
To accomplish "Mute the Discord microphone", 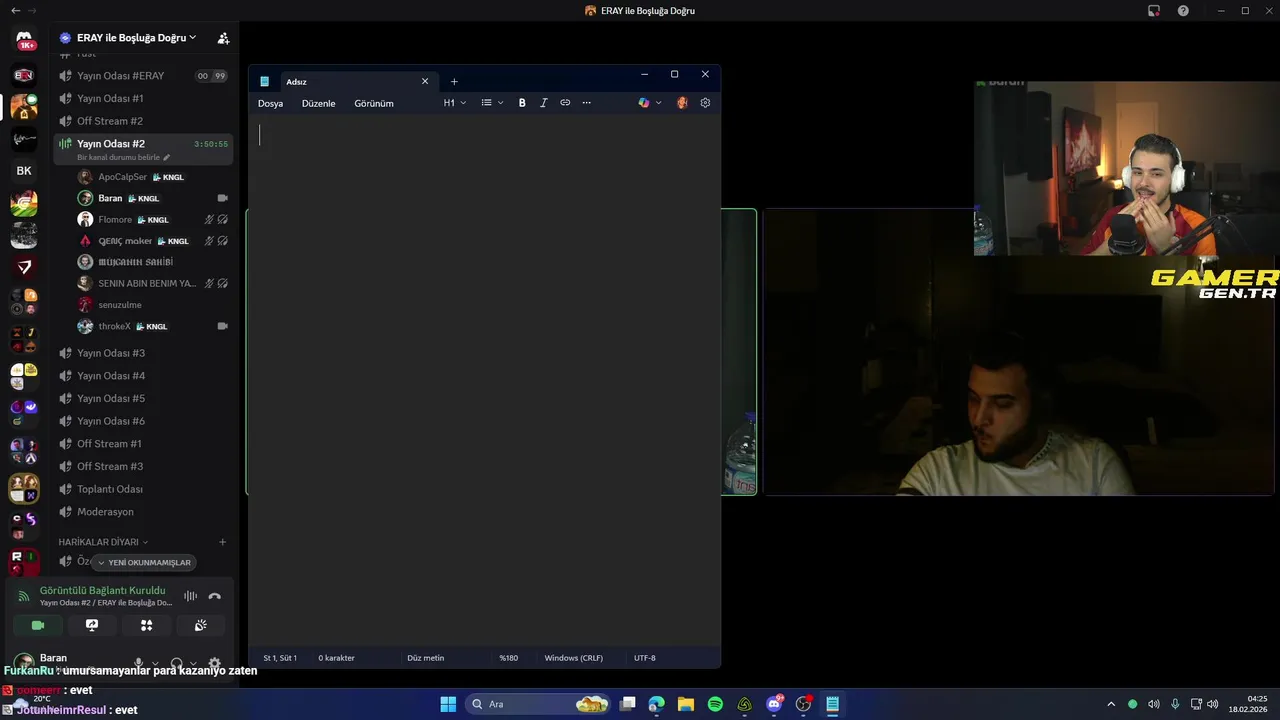I will tap(139, 663).
